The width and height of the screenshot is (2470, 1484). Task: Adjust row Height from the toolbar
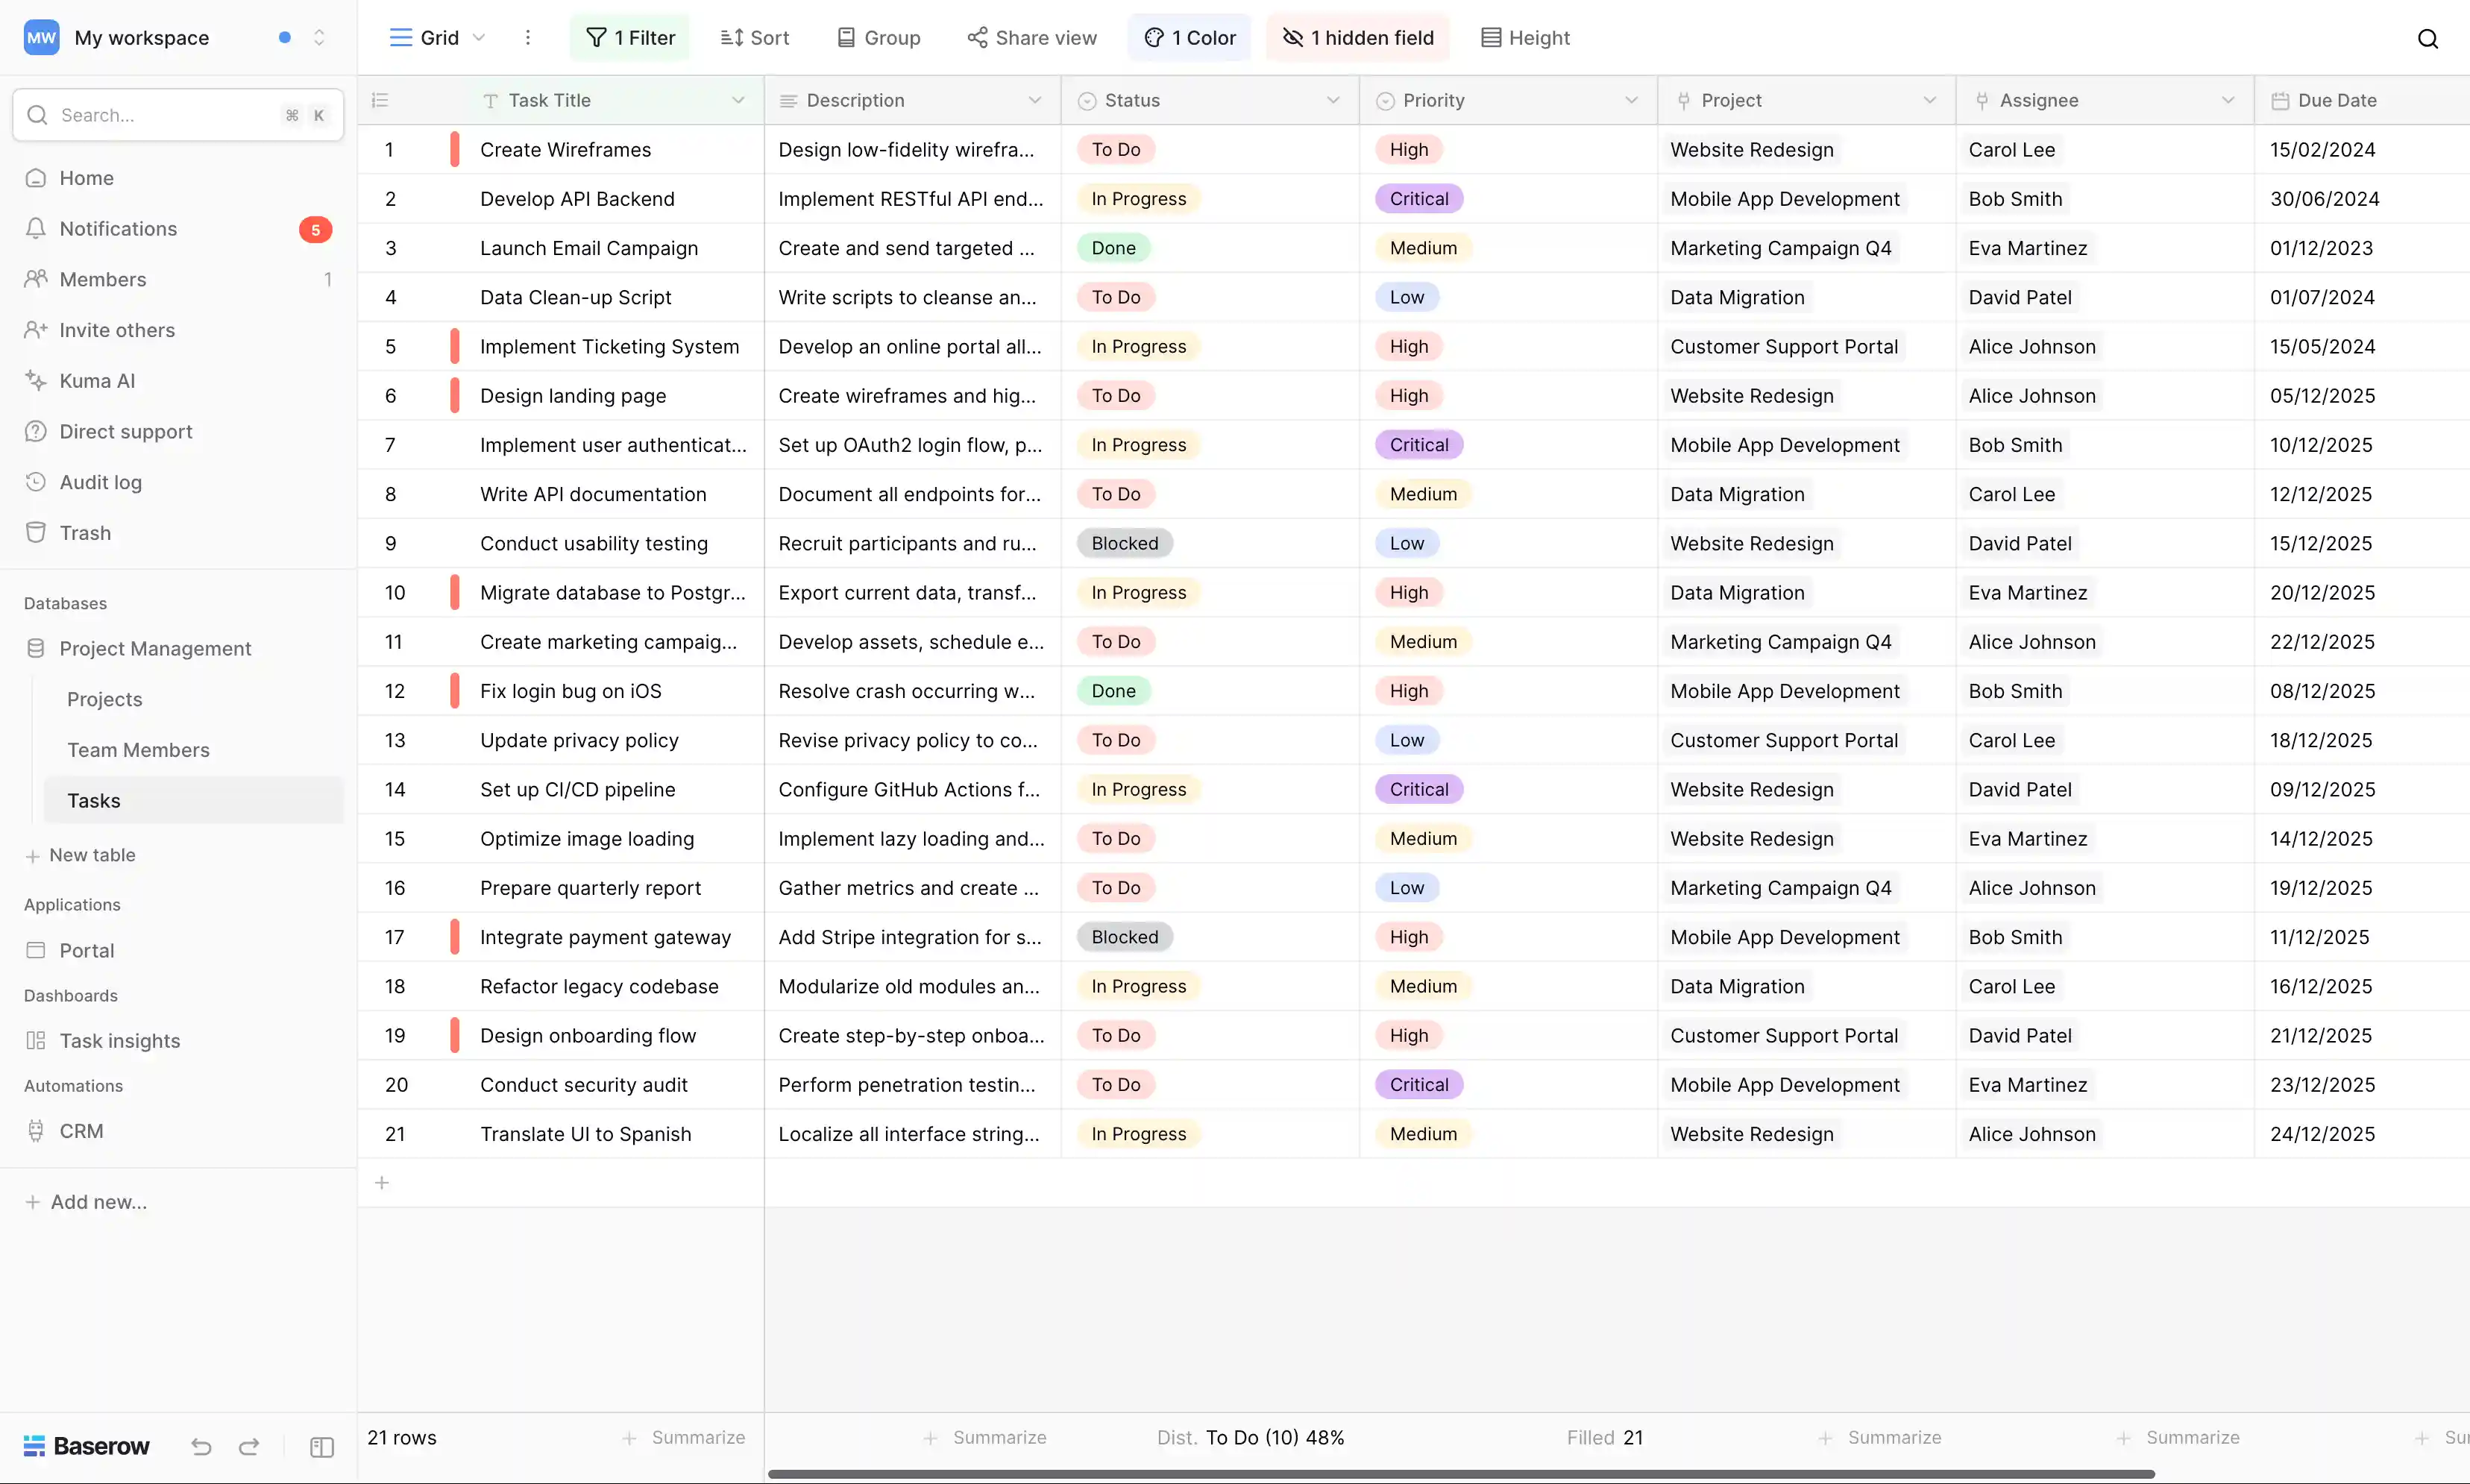coord(1524,37)
